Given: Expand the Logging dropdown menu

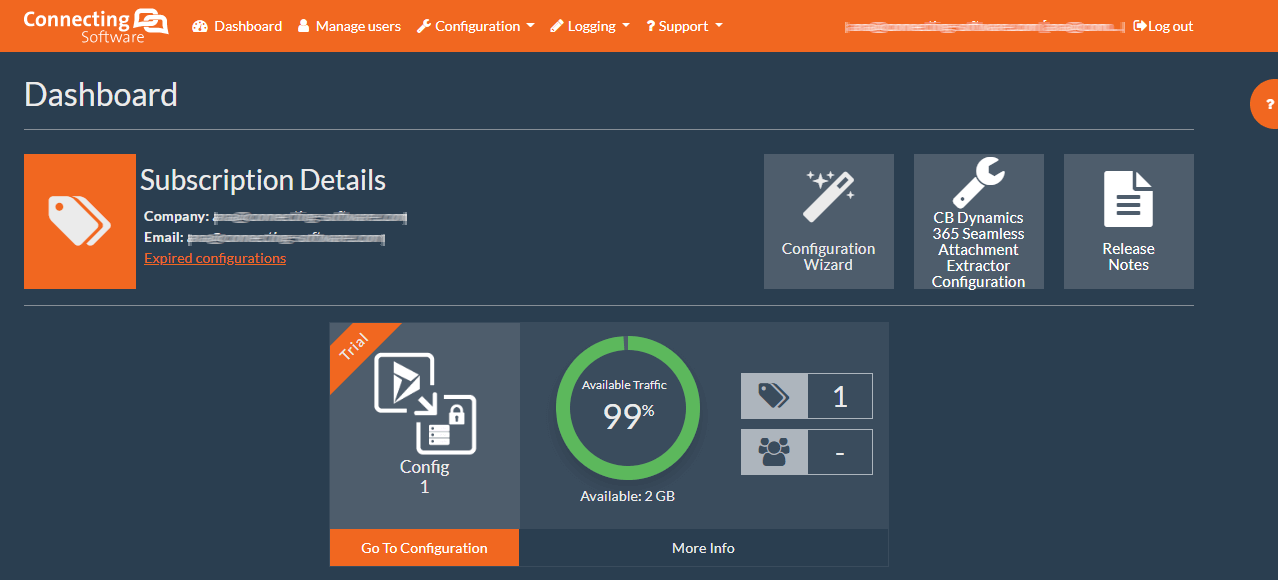Looking at the screenshot, I should [590, 26].
